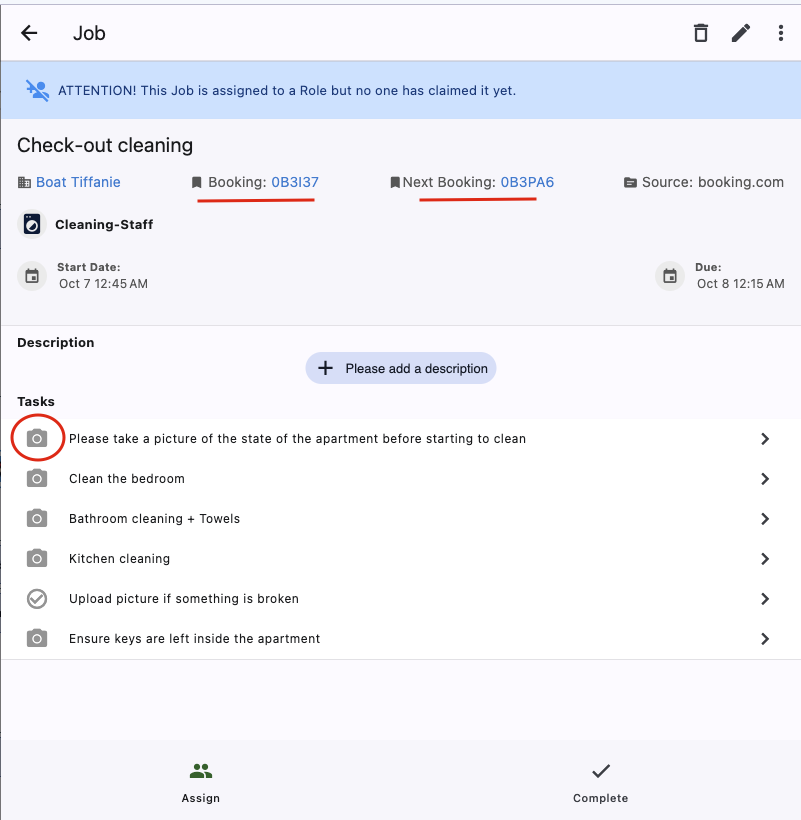Select the Assign tab at bottom
Viewport: 801px width, 820px height.
(x=201, y=783)
